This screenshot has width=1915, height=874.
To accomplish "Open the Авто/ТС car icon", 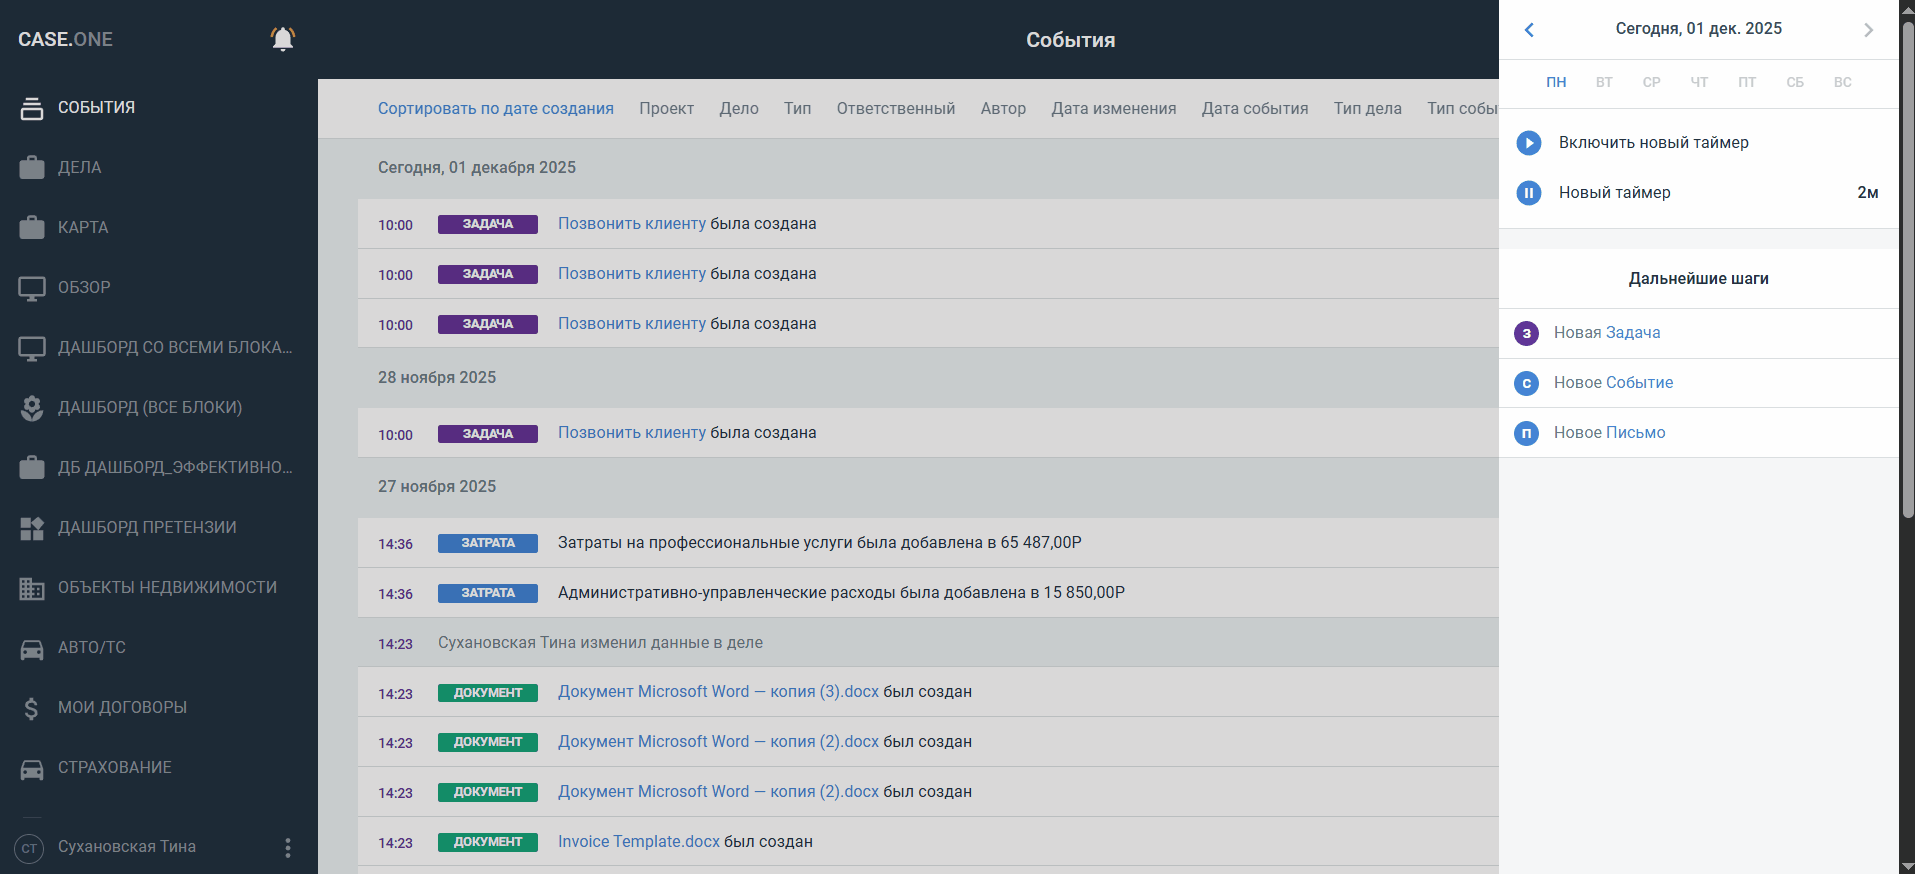I will [x=32, y=648].
